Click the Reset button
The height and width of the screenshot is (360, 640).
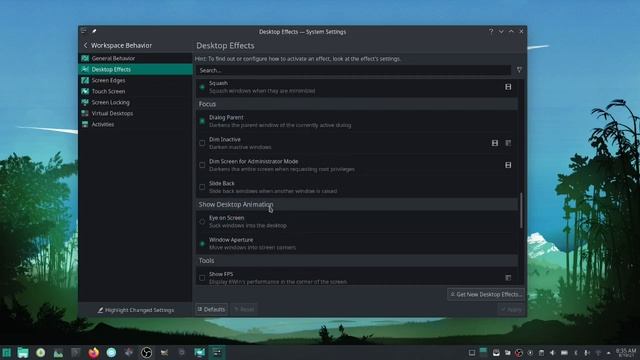[x=244, y=309]
